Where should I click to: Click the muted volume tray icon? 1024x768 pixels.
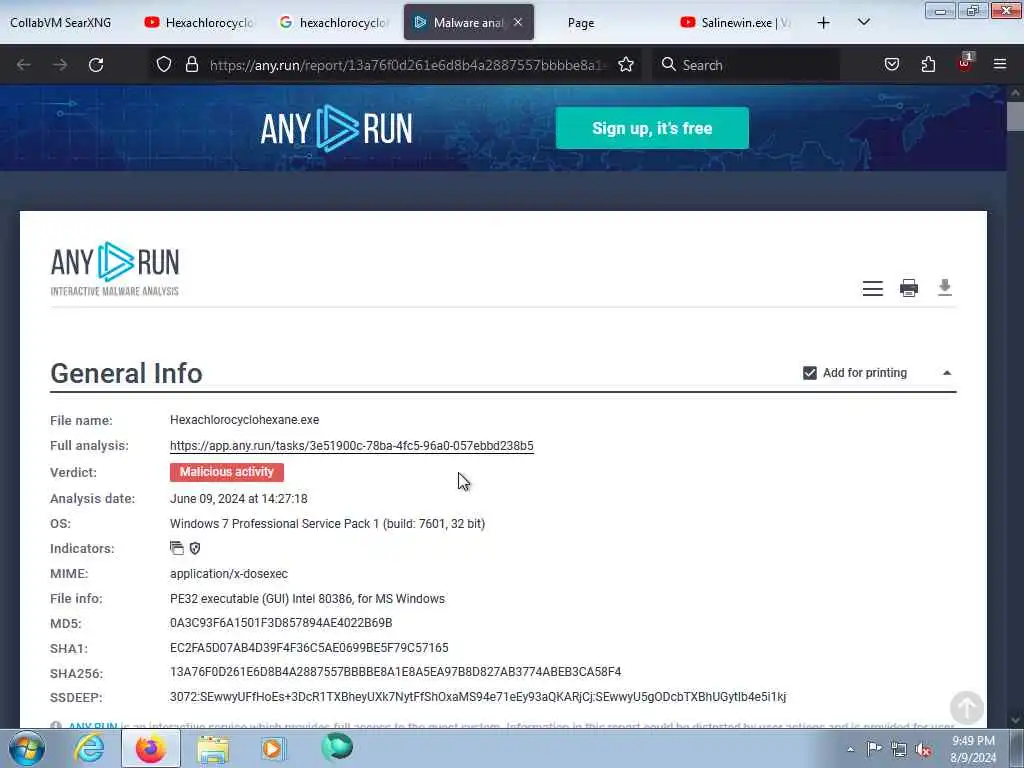(x=923, y=749)
